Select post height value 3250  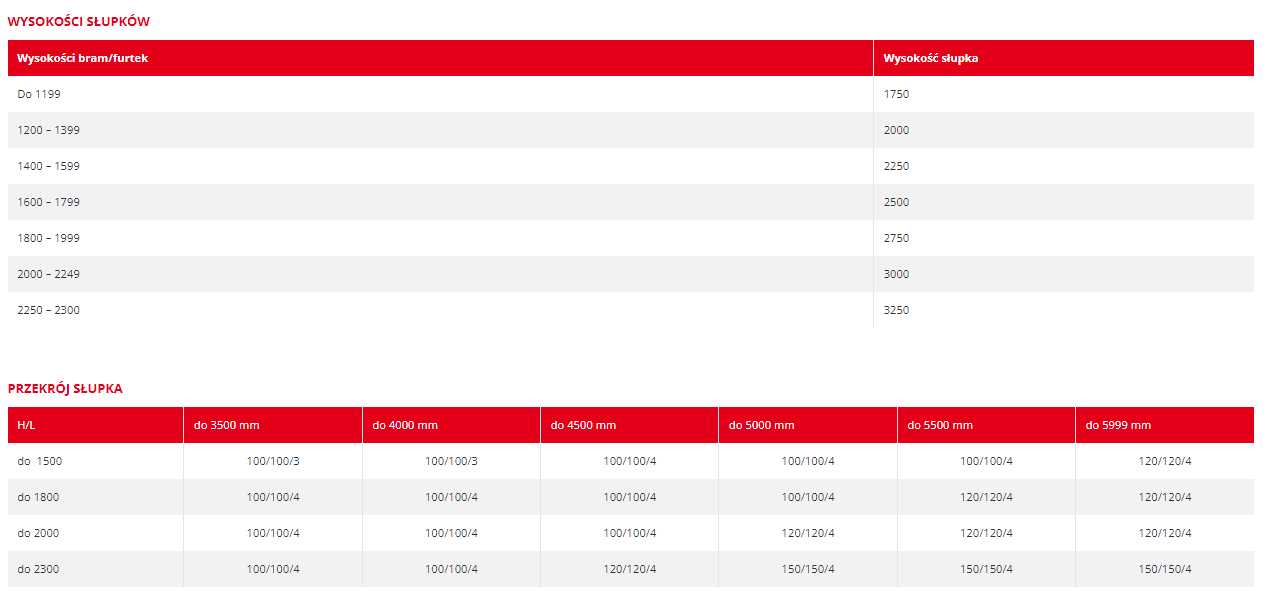point(1064,310)
